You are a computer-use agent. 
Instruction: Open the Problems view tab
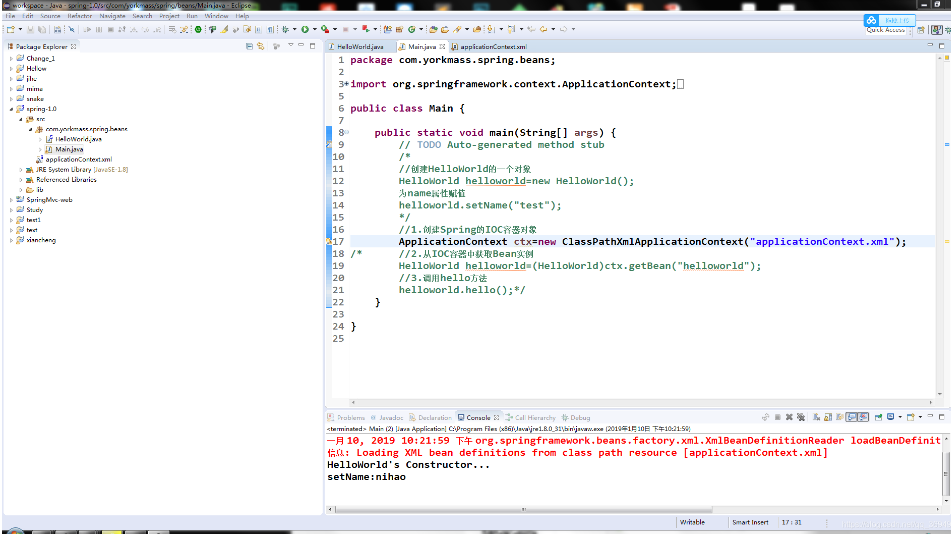point(350,417)
